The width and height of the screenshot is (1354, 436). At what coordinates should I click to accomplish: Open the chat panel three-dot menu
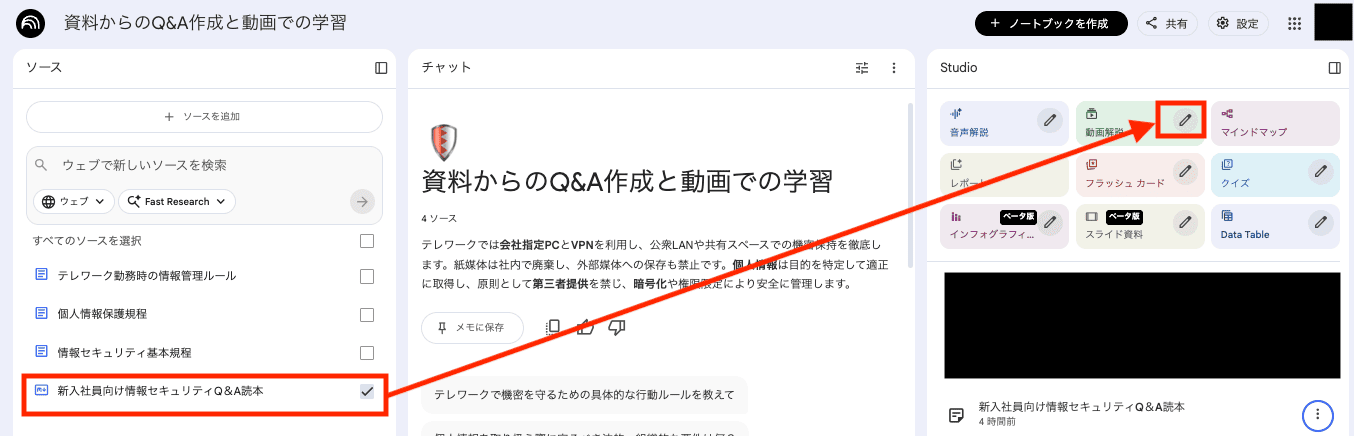[894, 68]
